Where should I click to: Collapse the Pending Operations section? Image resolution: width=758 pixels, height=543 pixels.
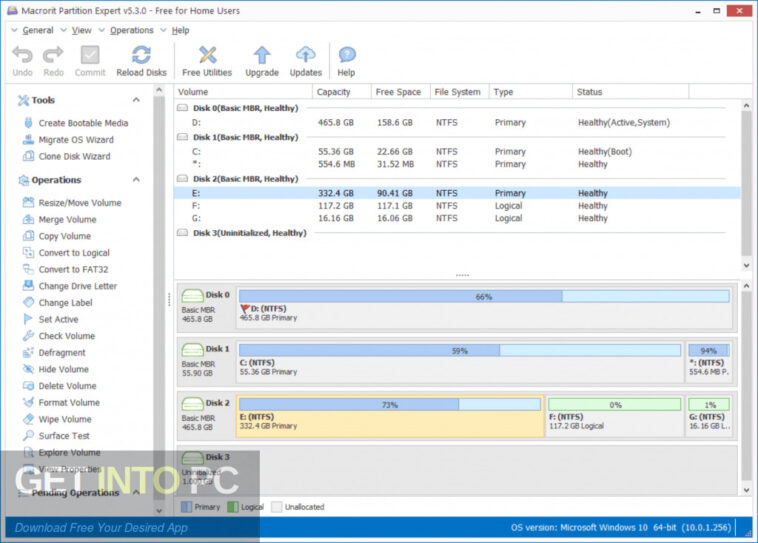(x=136, y=492)
